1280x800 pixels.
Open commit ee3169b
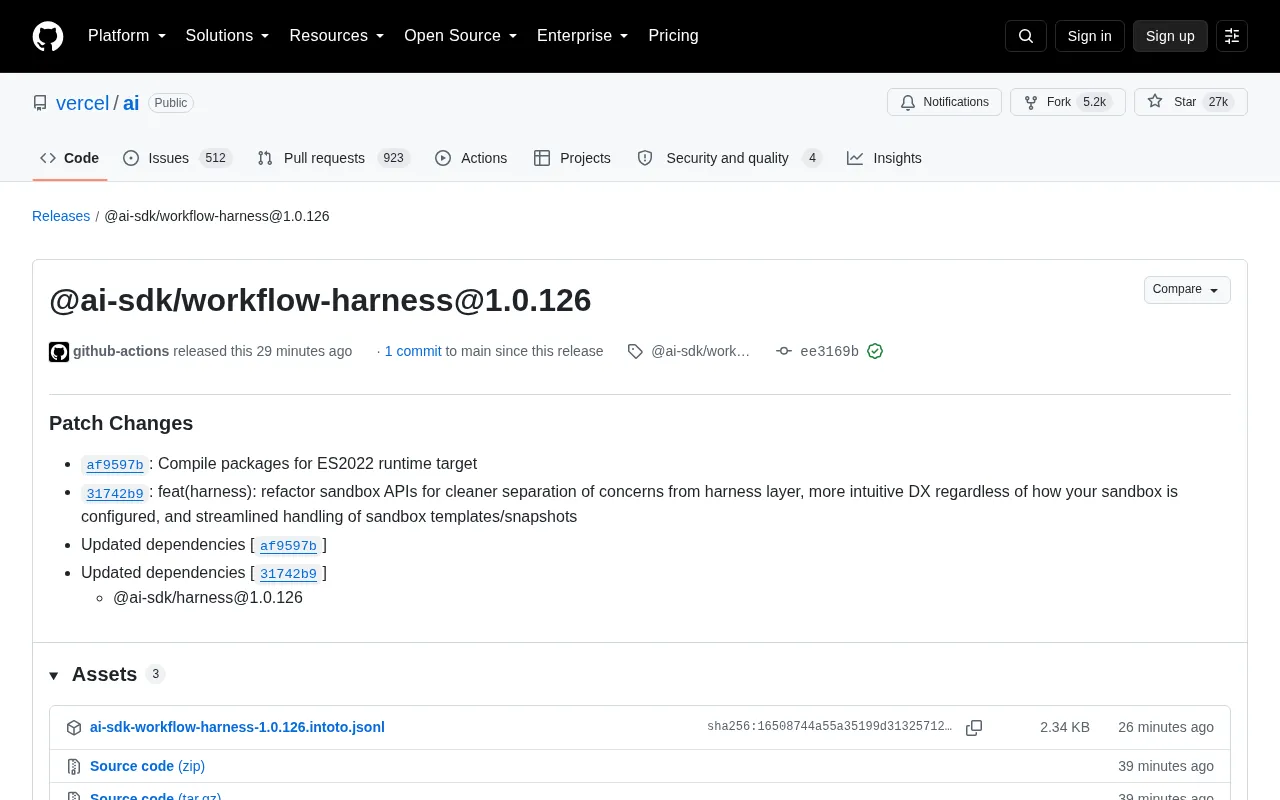[x=829, y=352]
